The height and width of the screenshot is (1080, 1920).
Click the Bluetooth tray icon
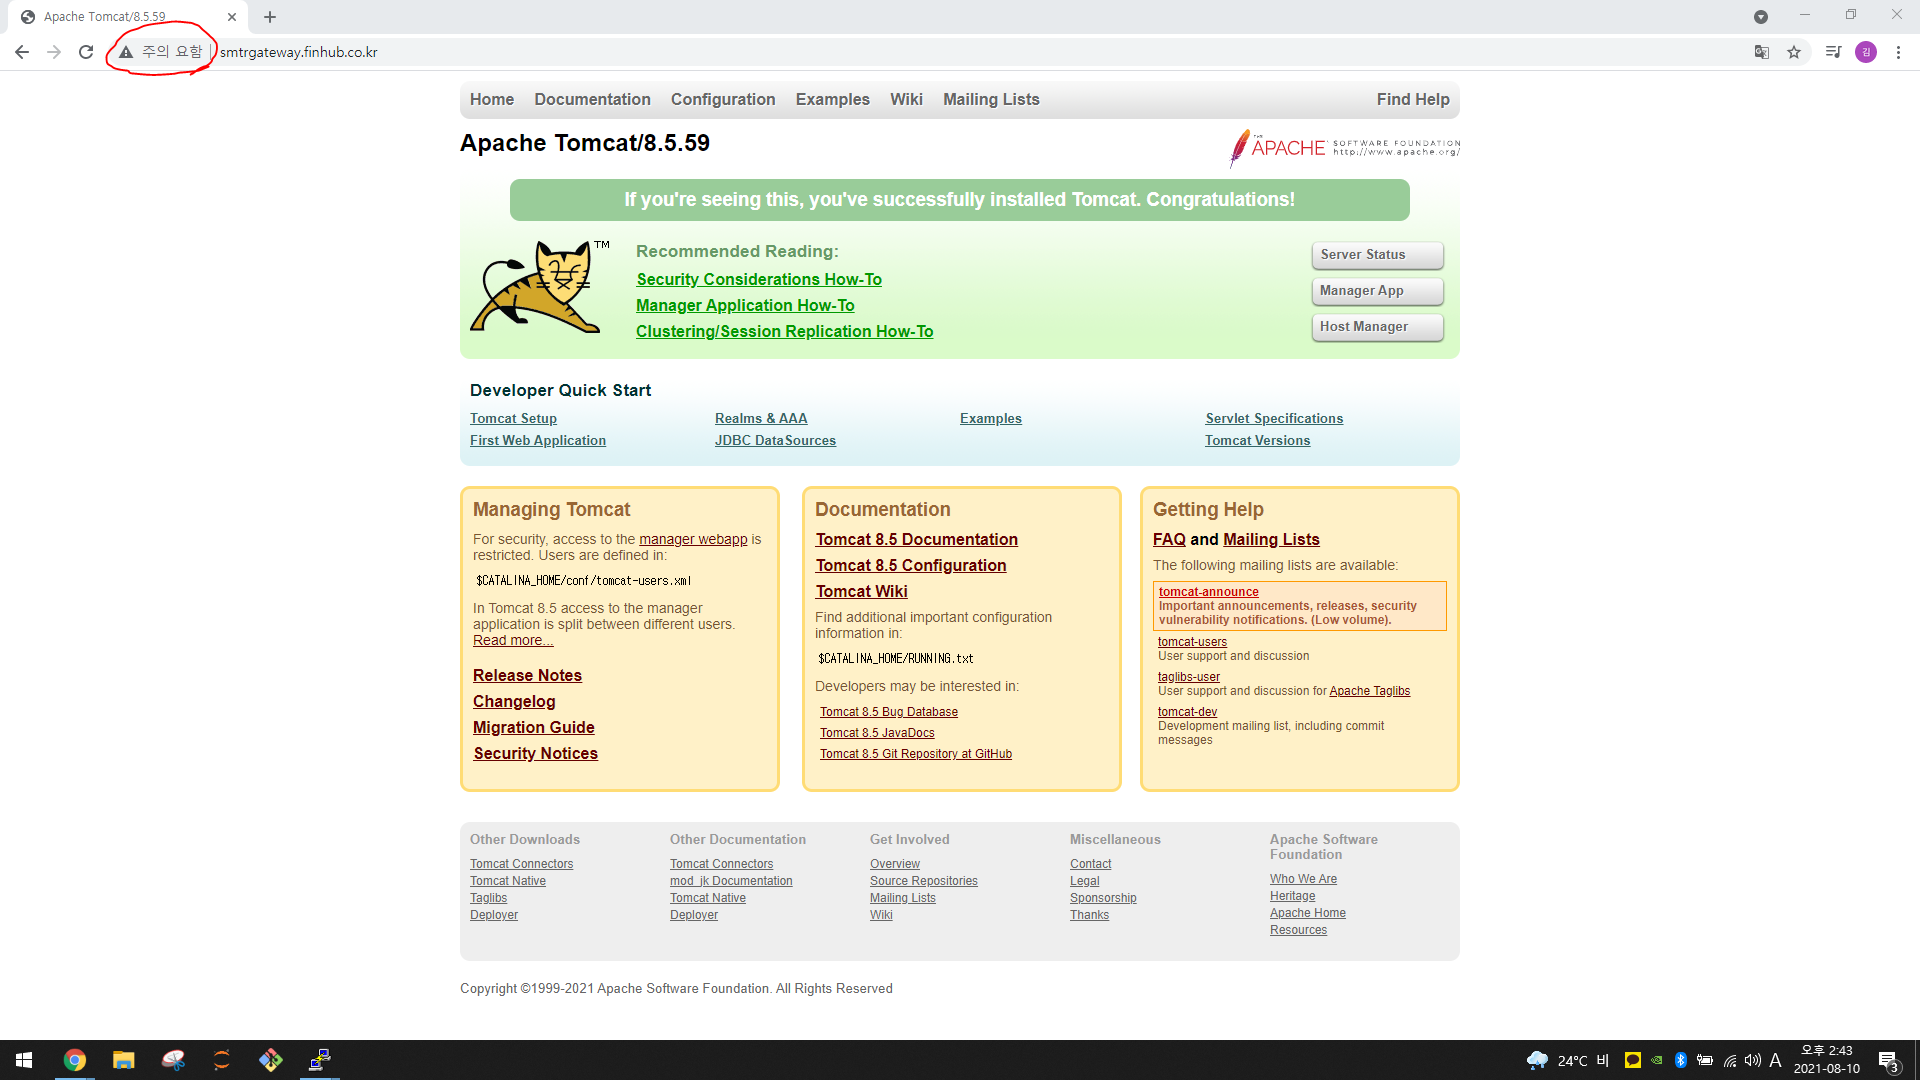(x=1681, y=1060)
